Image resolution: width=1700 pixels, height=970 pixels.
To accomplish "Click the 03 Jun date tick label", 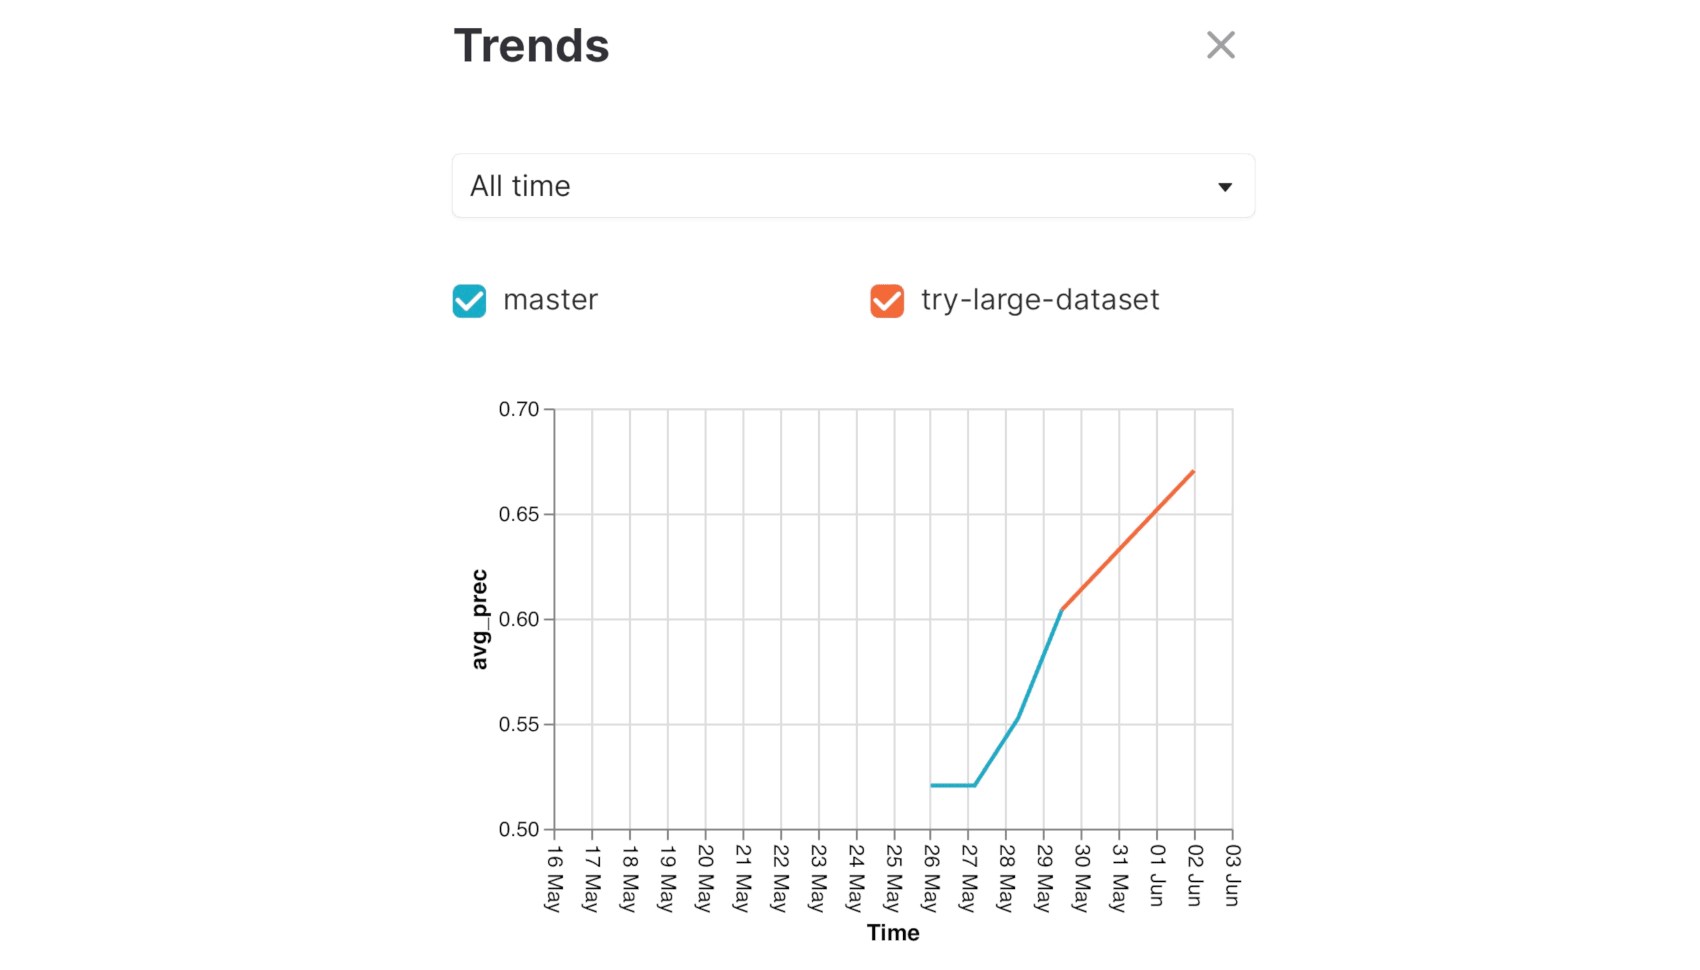I will tap(1232, 875).
